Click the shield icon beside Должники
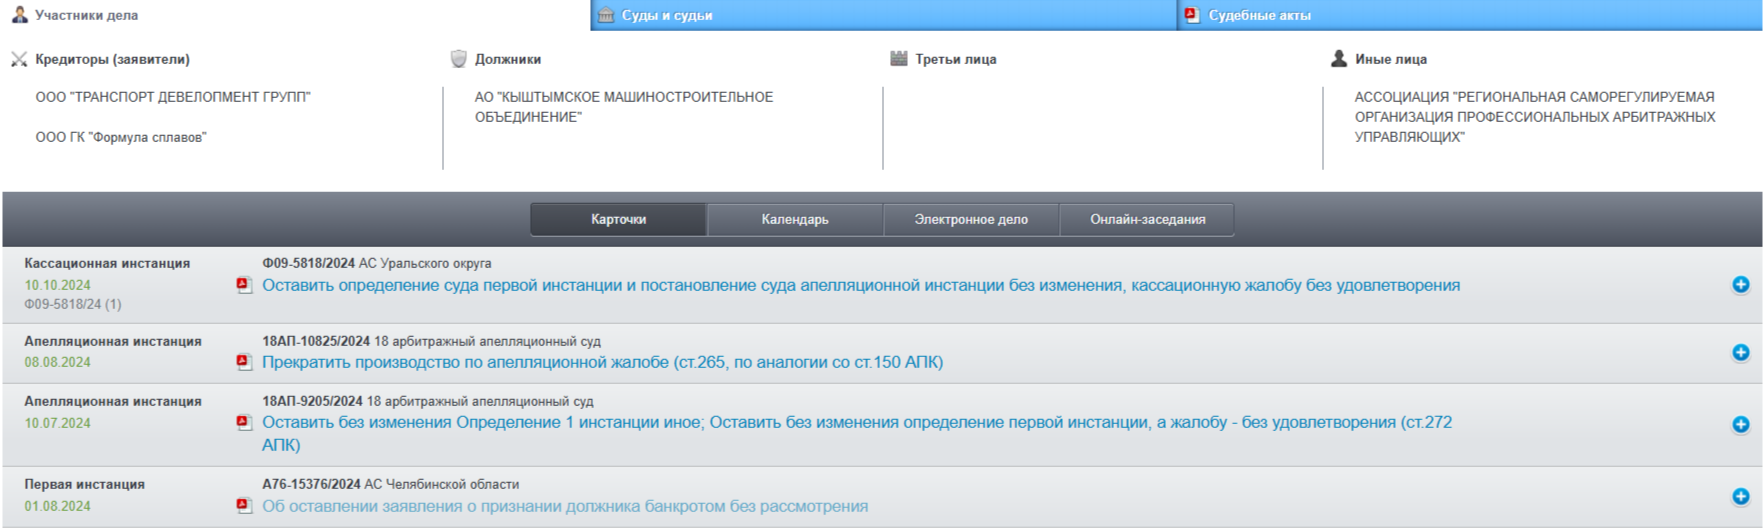The height and width of the screenshot is (531, 1764). (459, 59)
